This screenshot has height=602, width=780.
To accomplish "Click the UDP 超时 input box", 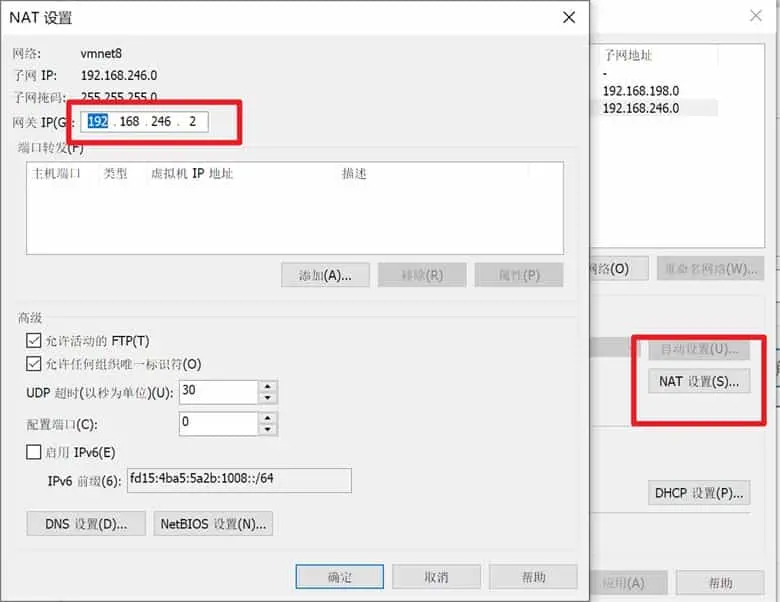I will 218,392.
